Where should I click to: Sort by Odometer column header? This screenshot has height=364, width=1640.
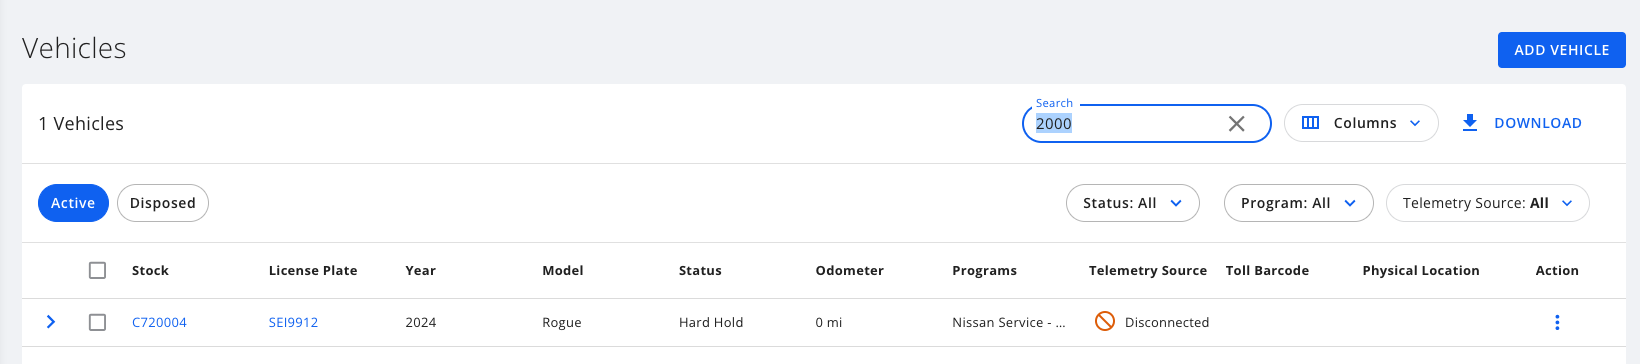point(849,270)
